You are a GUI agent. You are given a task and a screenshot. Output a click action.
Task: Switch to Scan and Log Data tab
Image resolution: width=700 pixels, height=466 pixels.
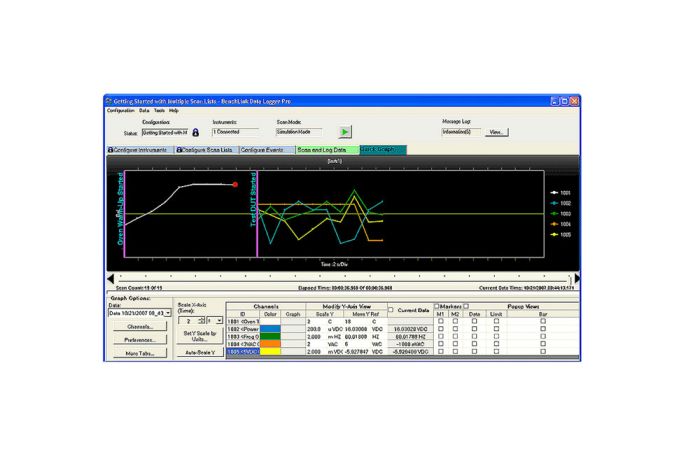(x=328, y=150)
